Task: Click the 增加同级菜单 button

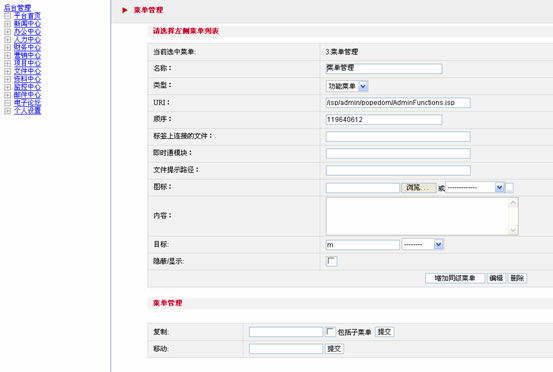Action: 455,278
